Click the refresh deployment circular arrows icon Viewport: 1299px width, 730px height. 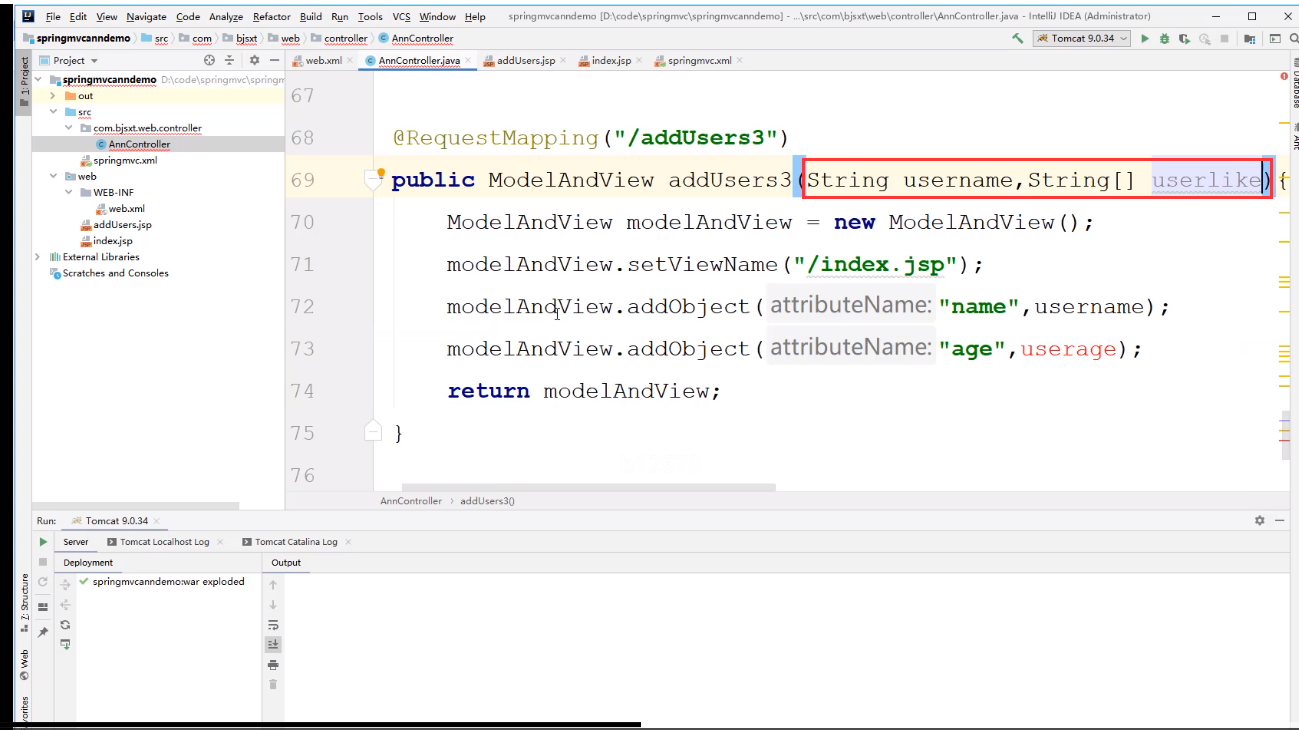pyautogui.click(x=65, y=624)
